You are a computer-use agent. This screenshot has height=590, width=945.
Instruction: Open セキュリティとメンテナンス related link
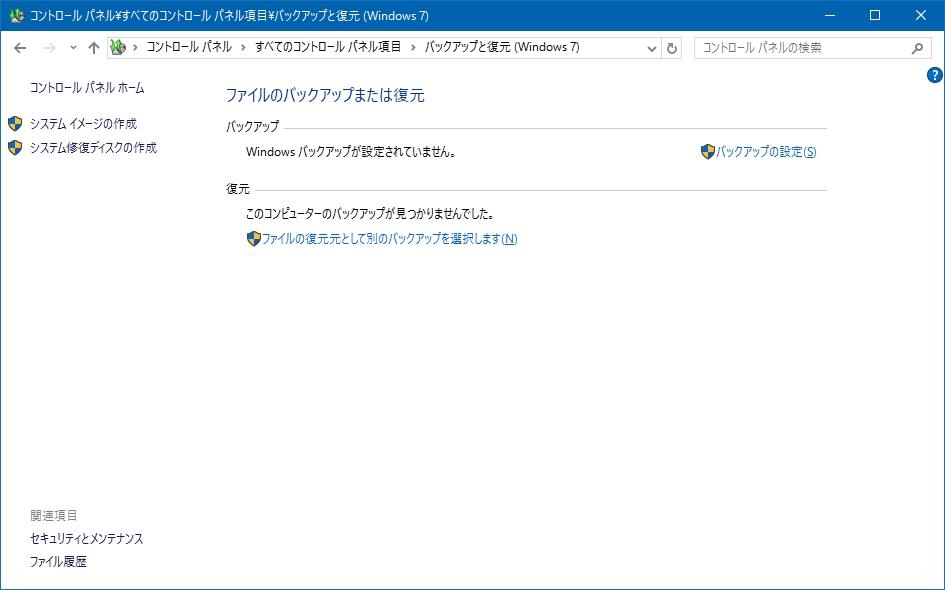pos(87,539)
